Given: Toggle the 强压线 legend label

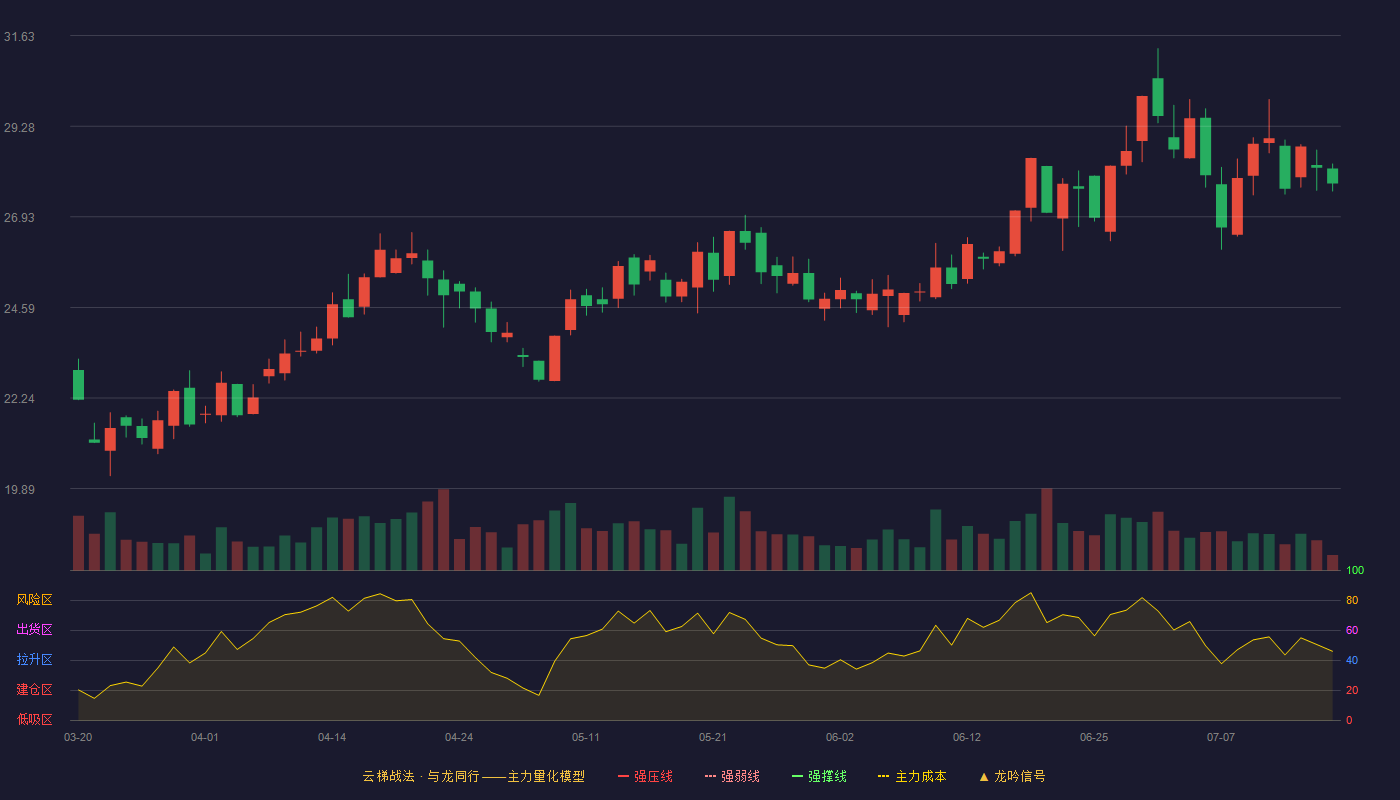Looking at the screenshot, I should point(653,776).
